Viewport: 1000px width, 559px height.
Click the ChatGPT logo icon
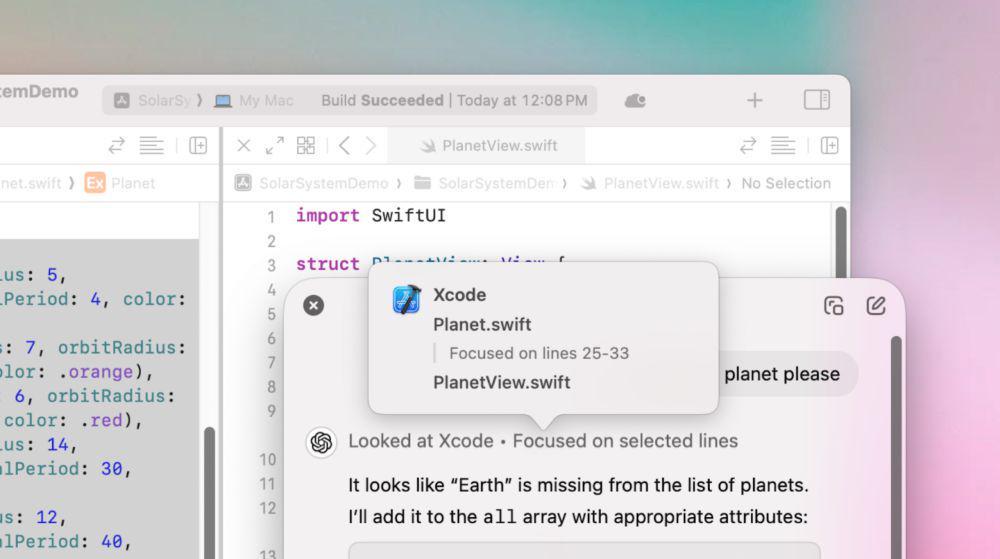(x=321, y=442)
